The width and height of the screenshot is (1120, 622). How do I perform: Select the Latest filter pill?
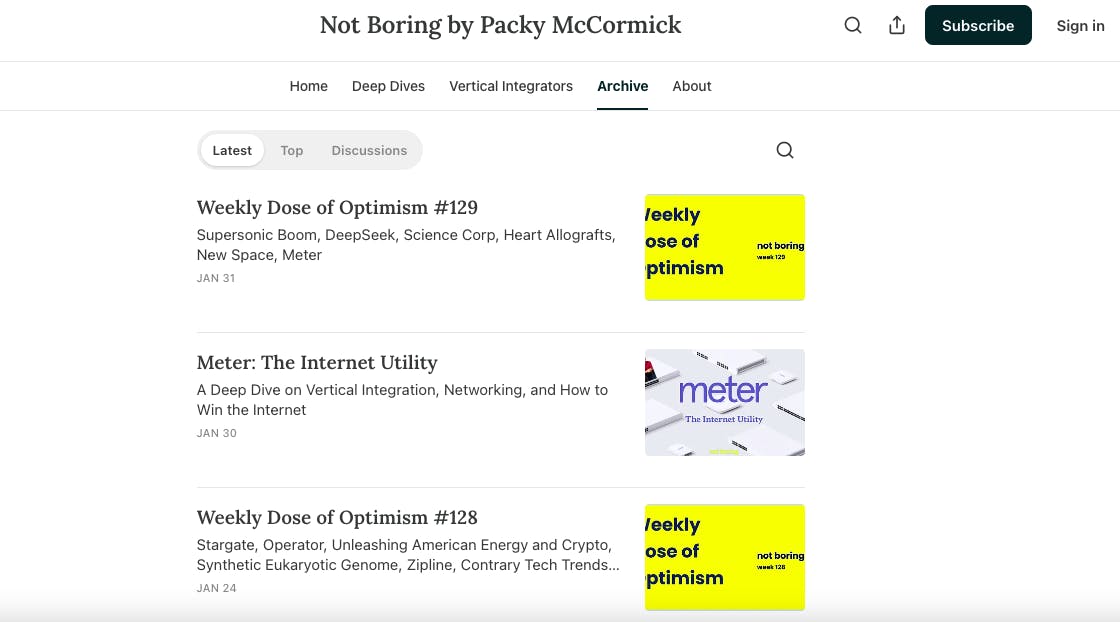232,150
